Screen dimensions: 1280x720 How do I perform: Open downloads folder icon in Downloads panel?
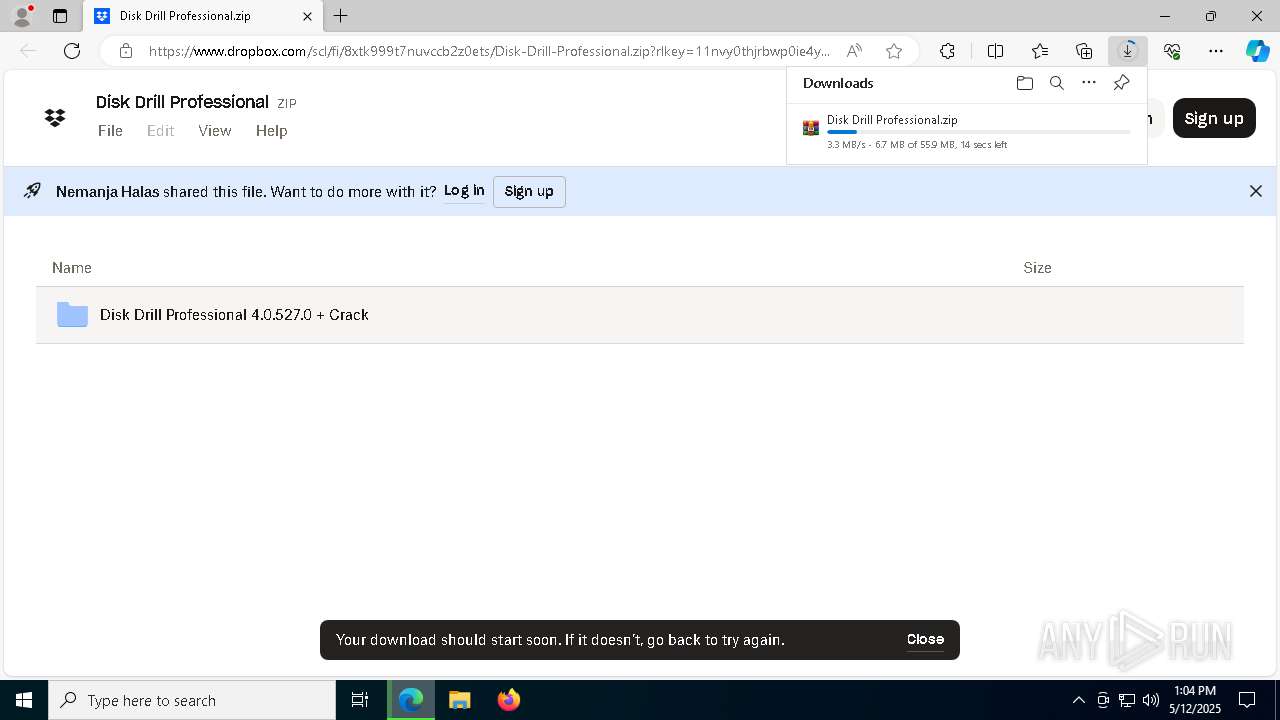click(x=1024, y=83)
